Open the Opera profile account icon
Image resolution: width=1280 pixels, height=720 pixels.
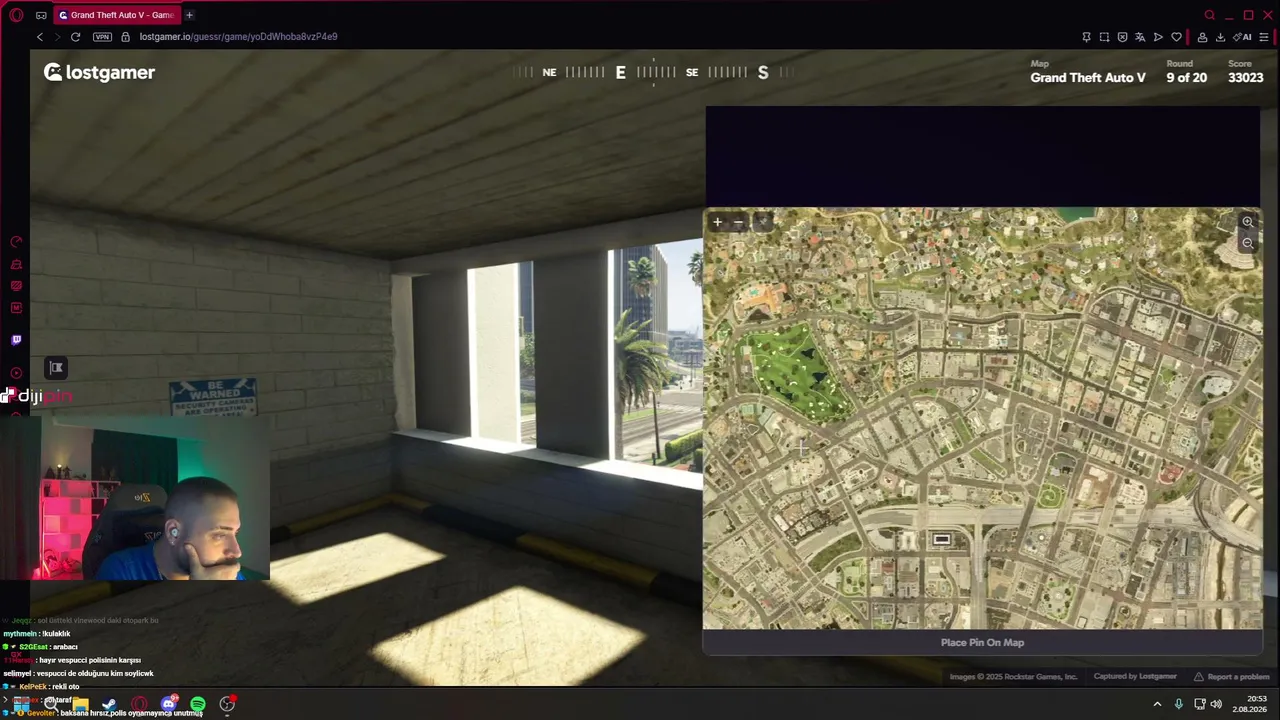pyautogui.click(x=1202, y=37)
